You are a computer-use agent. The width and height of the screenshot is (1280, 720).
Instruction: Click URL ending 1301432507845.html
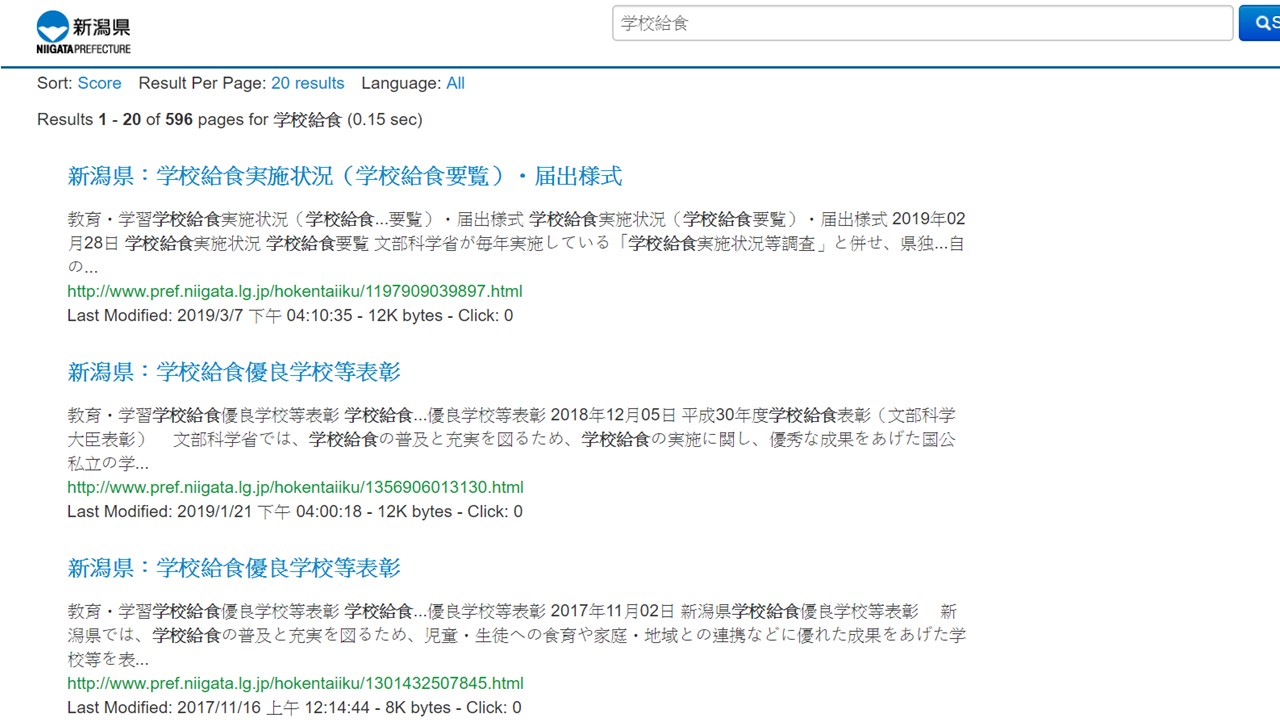(x=295, y=683)
